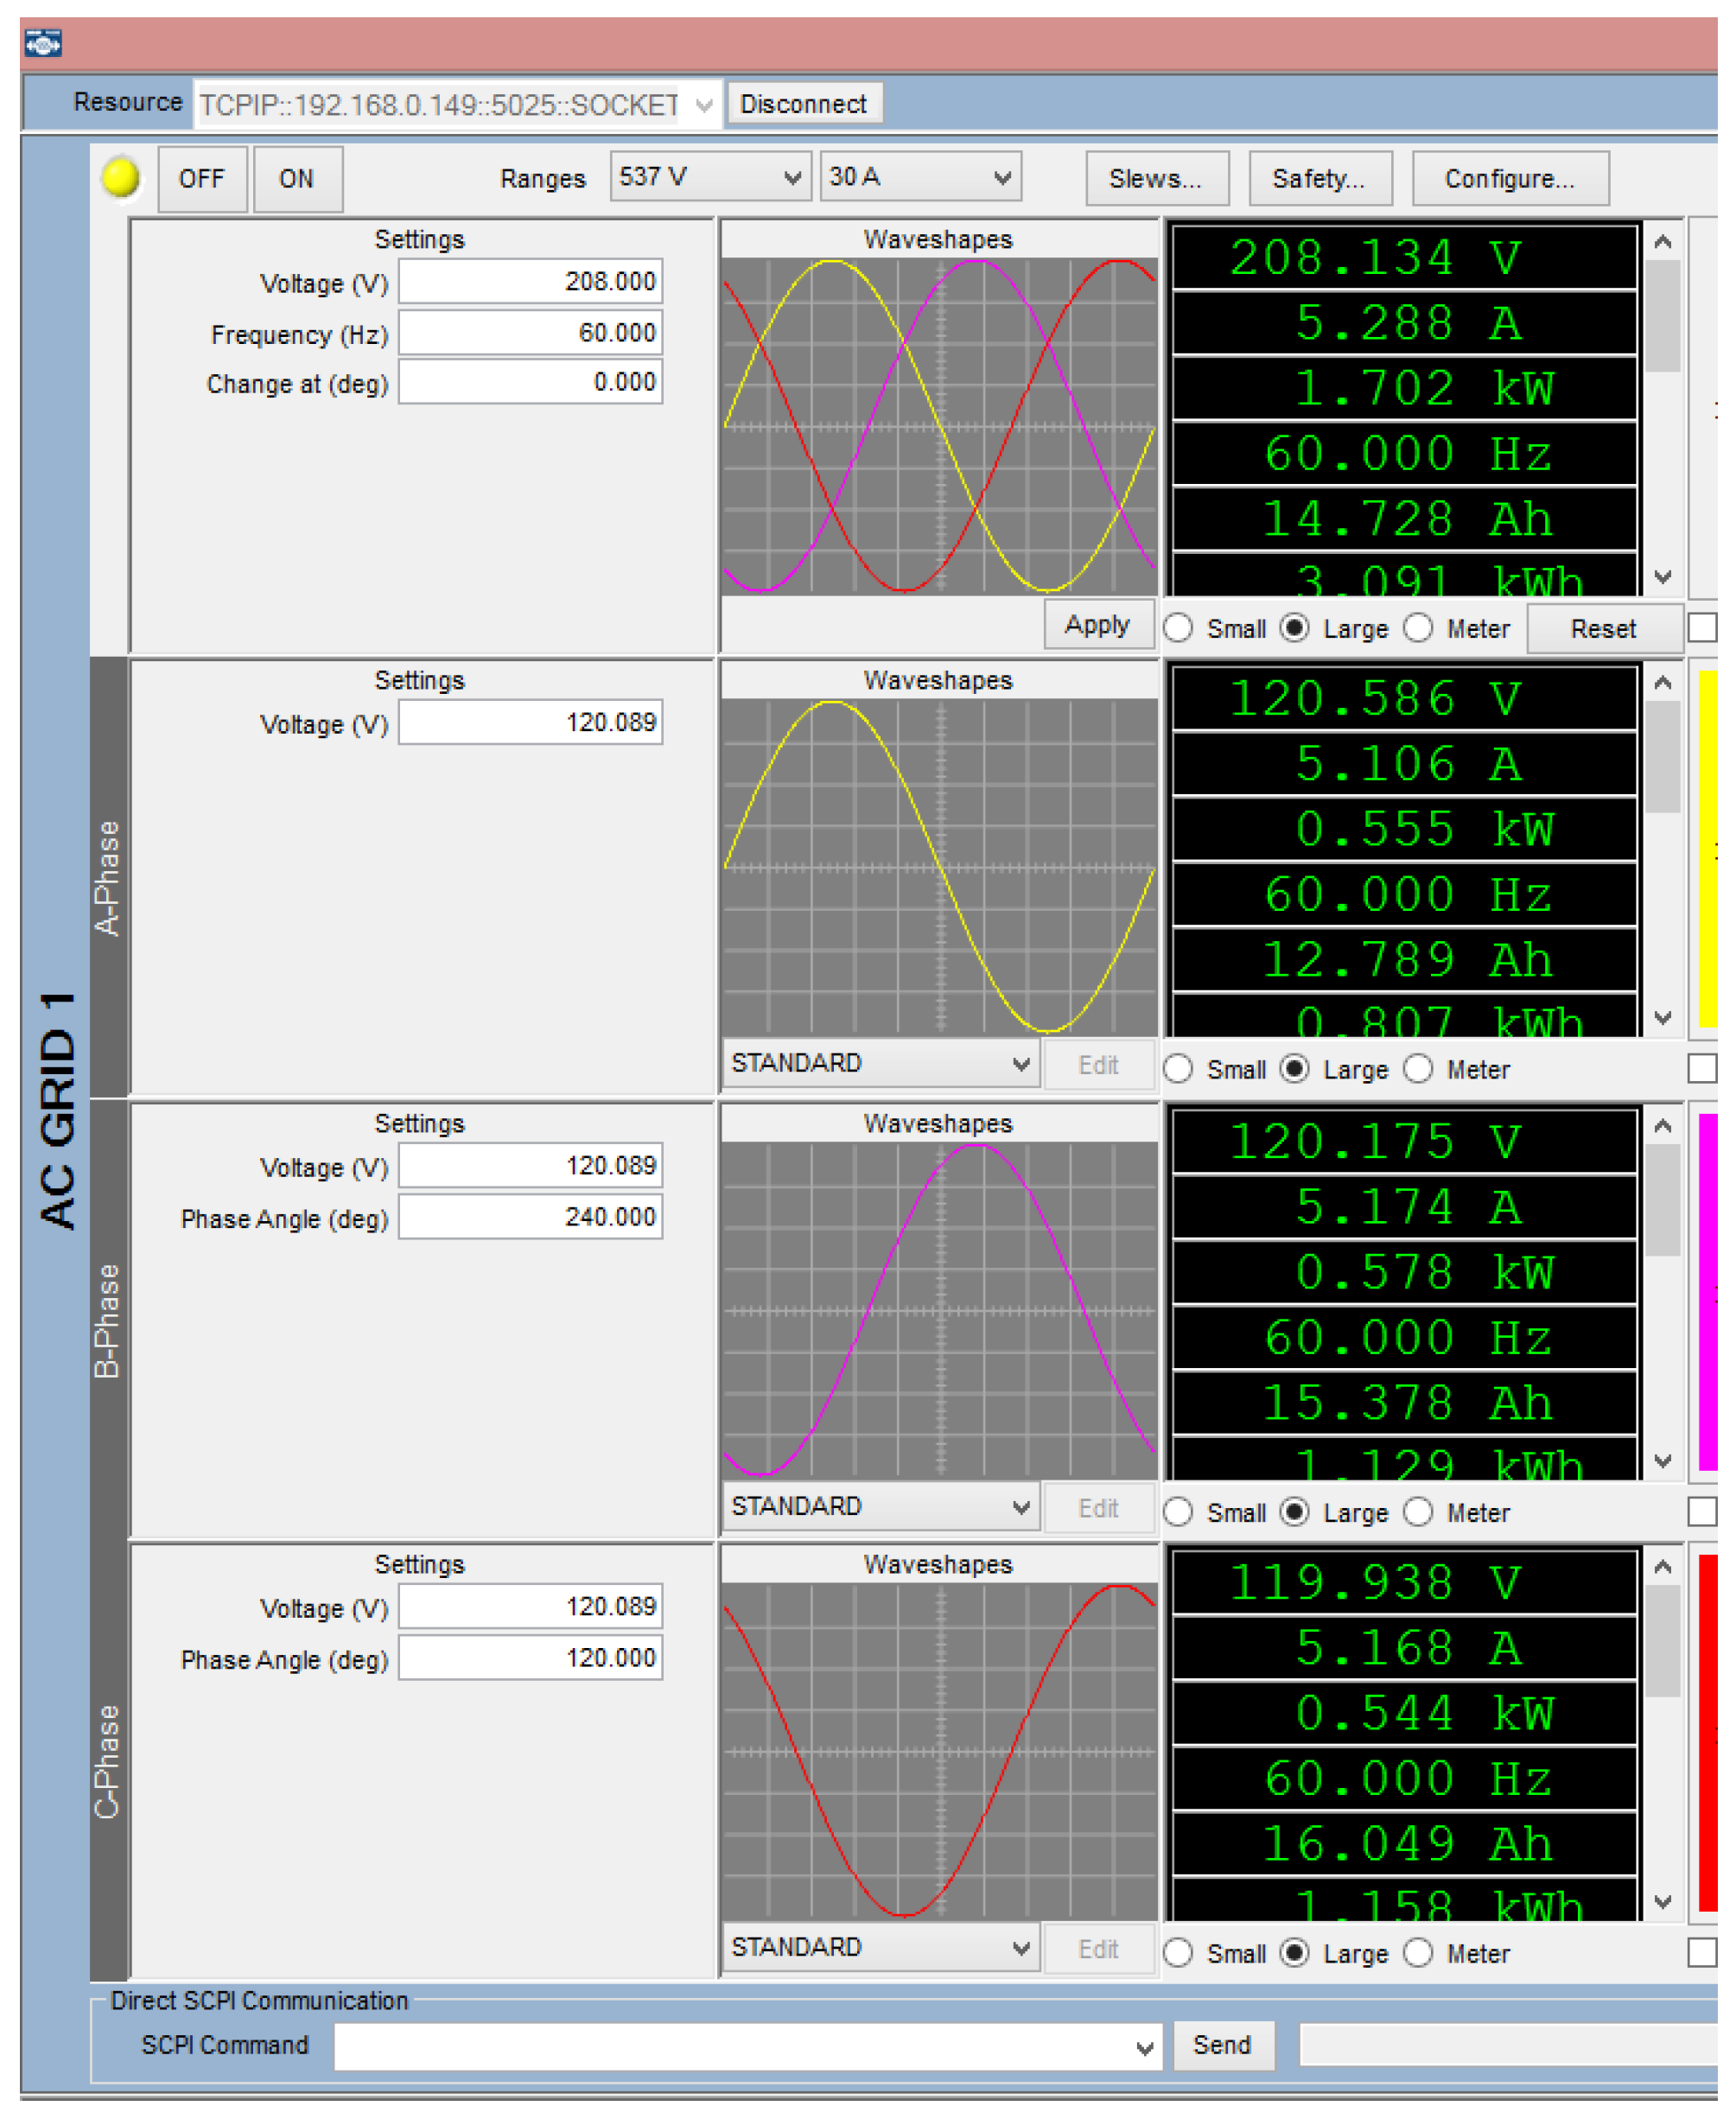The height and width of the screenshot is (2119, 1736).
Task: Select Large display for C-Phase
Action: point(1294,1953)
